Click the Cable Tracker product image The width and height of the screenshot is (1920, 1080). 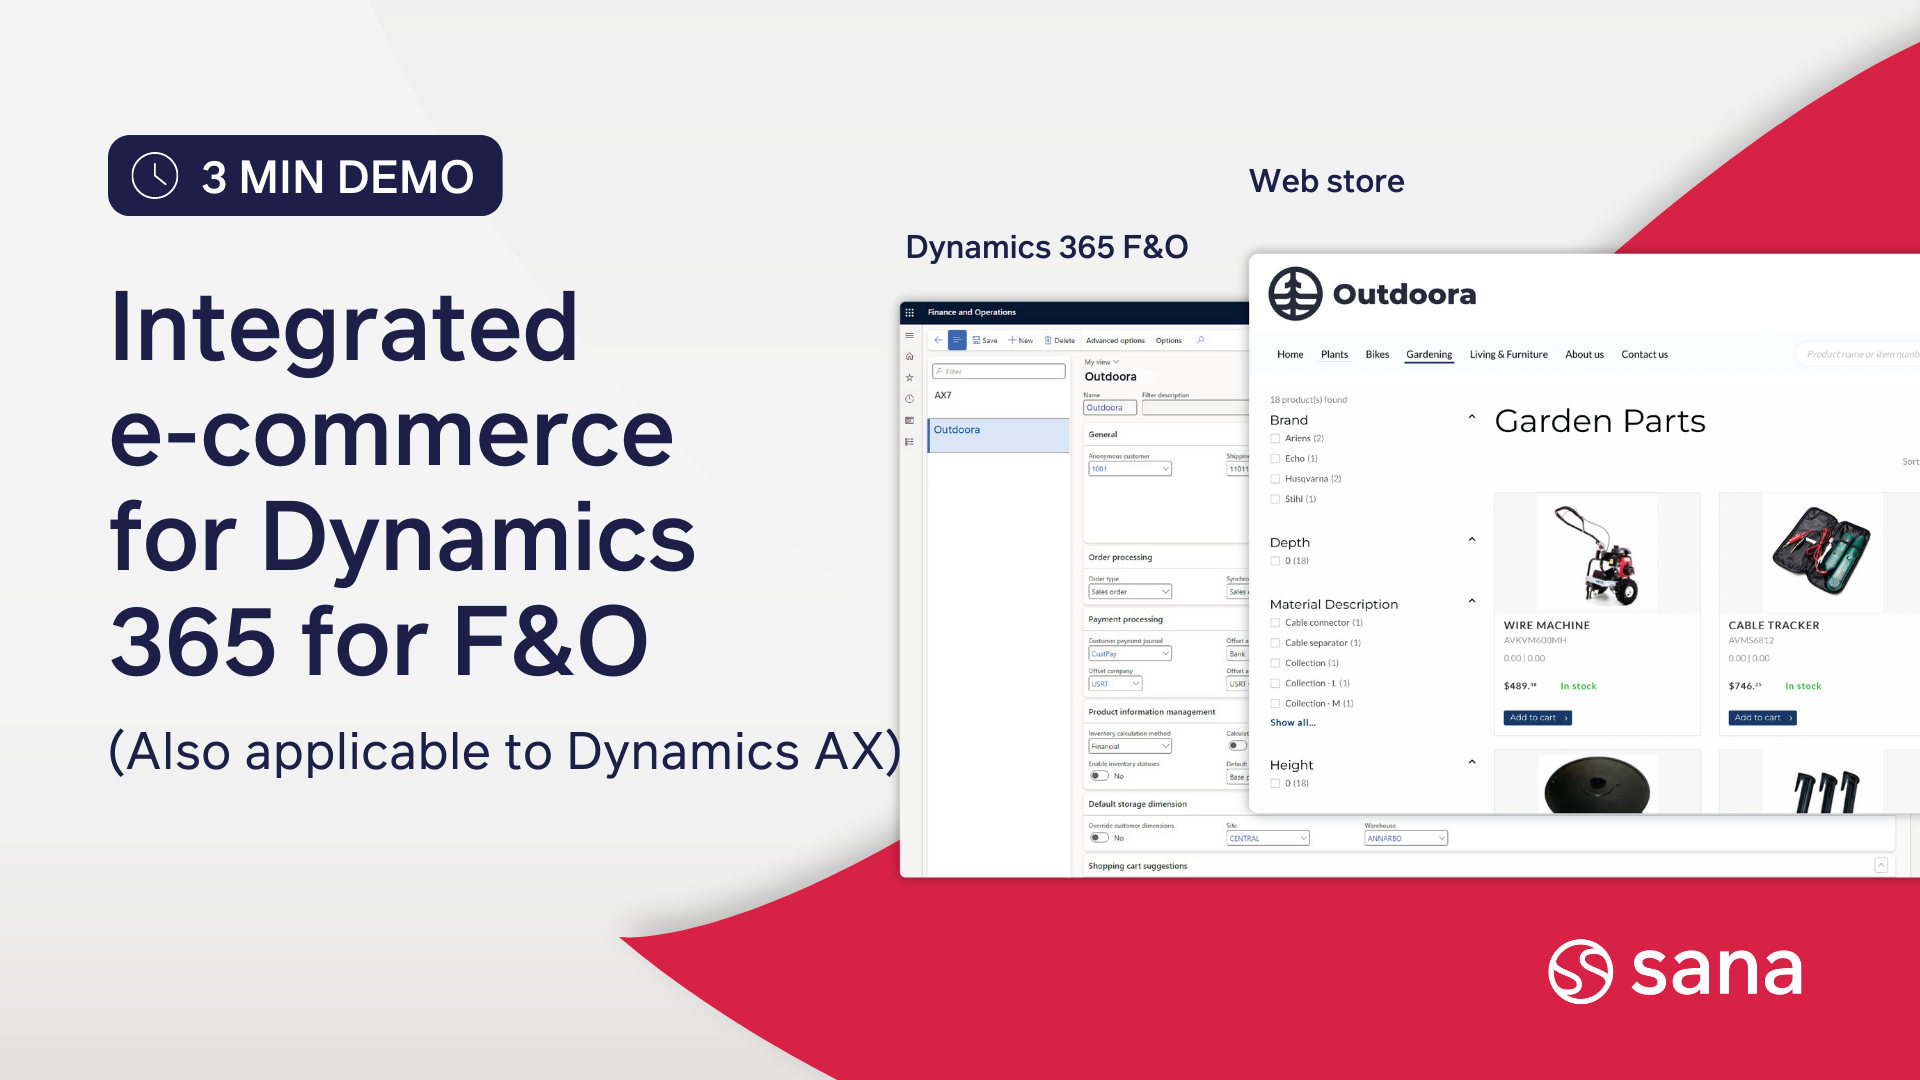1822,553
